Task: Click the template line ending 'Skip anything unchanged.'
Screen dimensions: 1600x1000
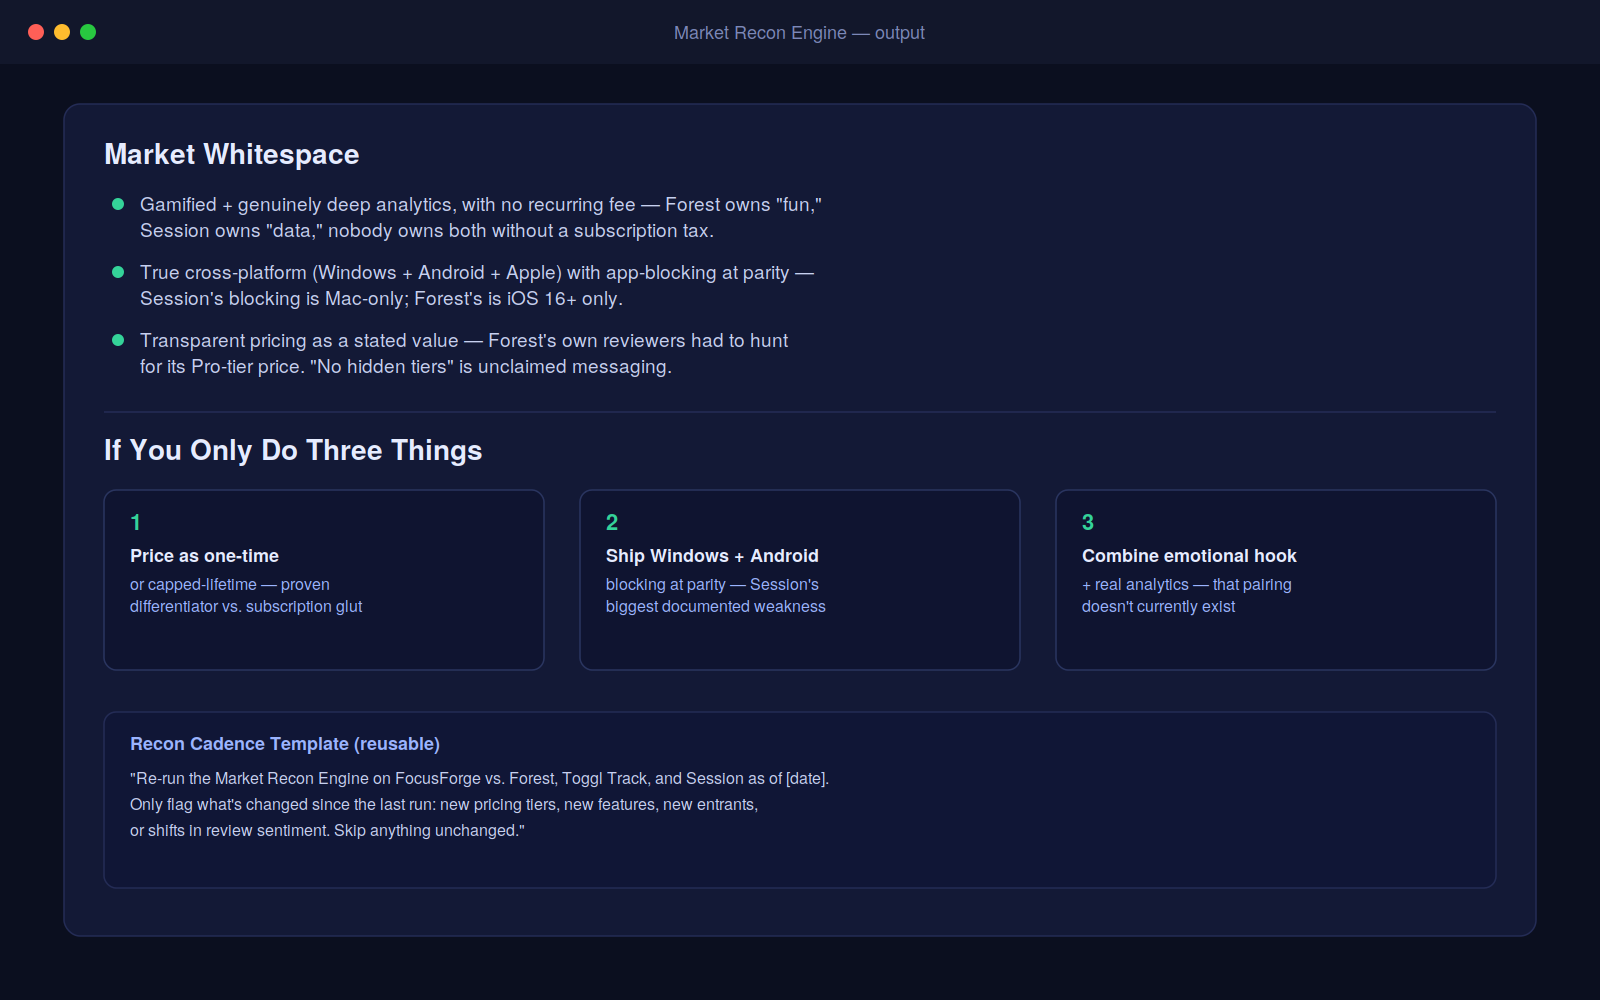Action: 327,830
